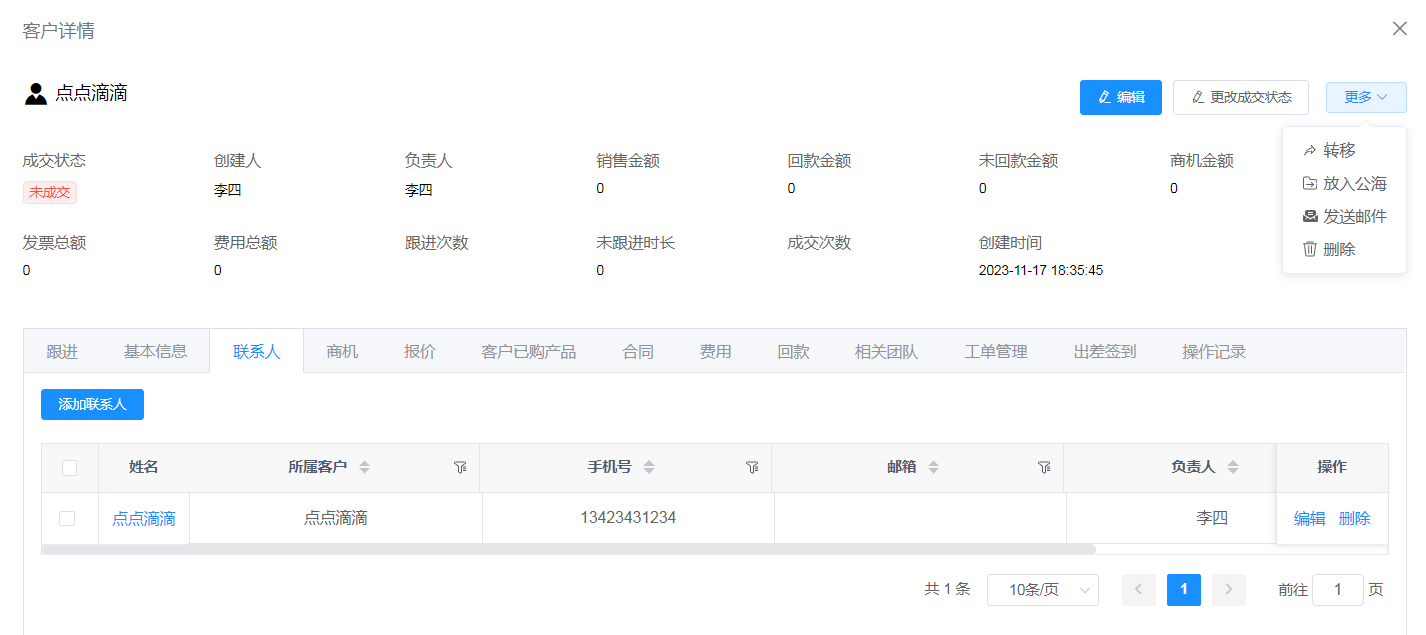1426x635 pixels.
Task: Click filter icon in 手机号 column
Action: 752,467
